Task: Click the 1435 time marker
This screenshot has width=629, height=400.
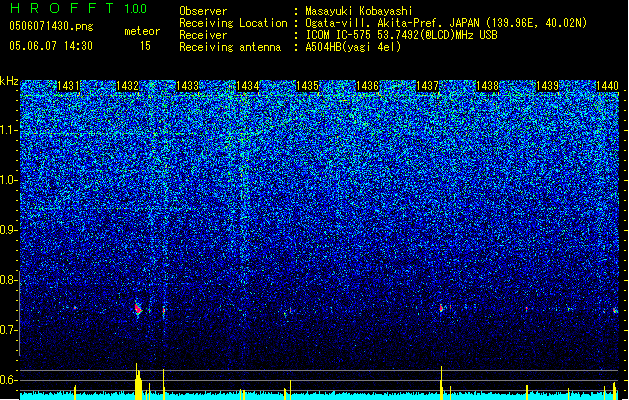Action: [307, 86]
